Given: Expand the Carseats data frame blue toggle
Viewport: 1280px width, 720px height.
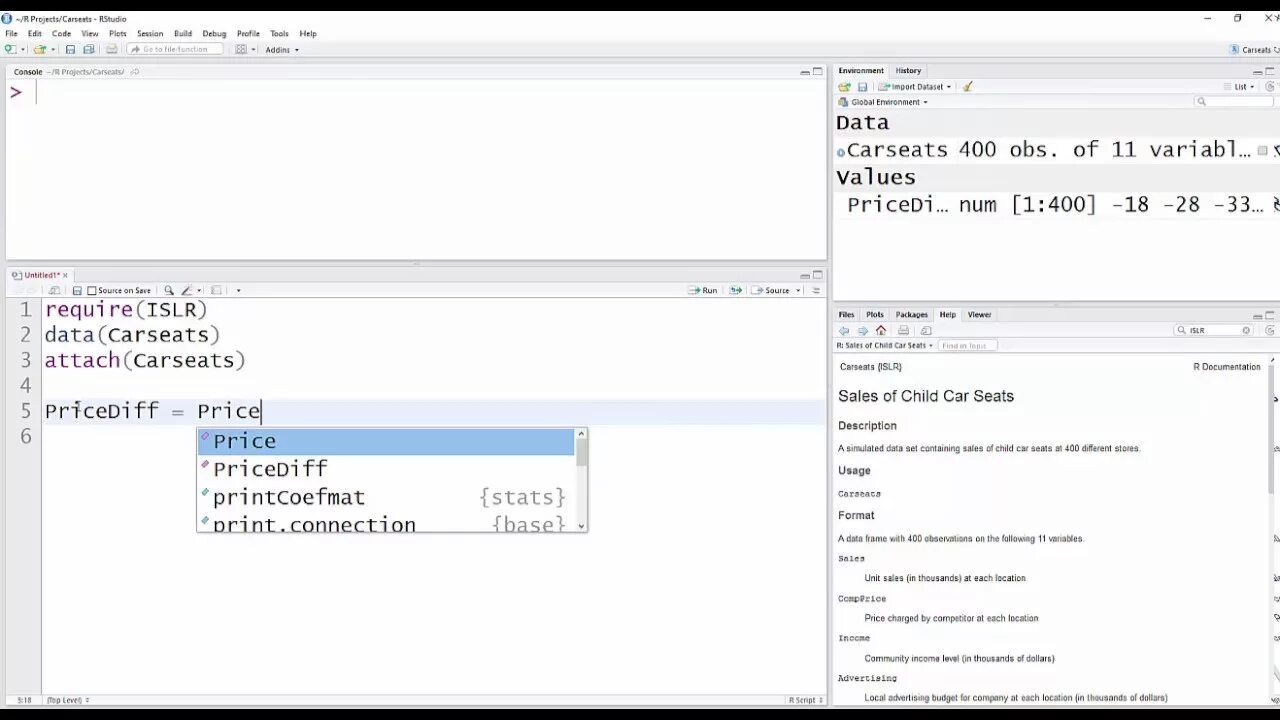Looking at the screenshot, I should 841,152.
